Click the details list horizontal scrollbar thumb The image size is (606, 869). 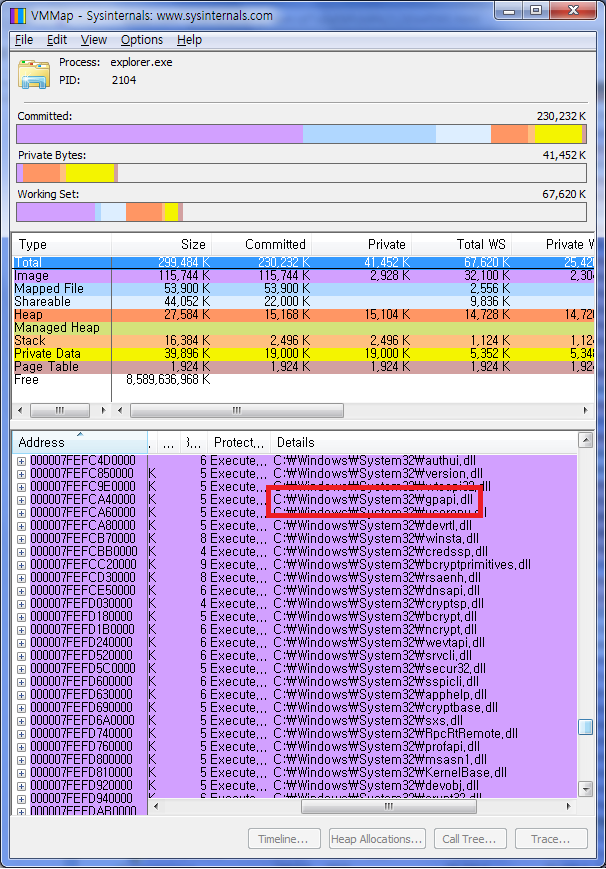pos(389,806)
